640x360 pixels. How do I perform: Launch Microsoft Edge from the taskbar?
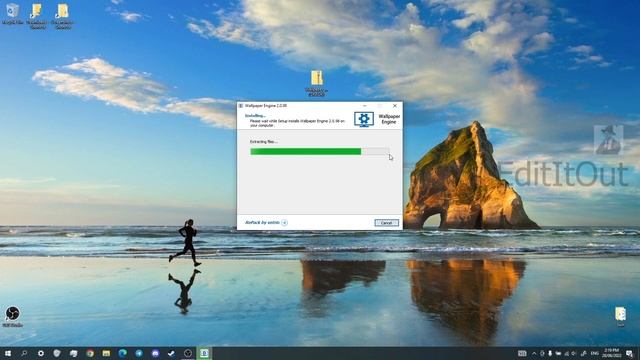[x=122, y=353]
